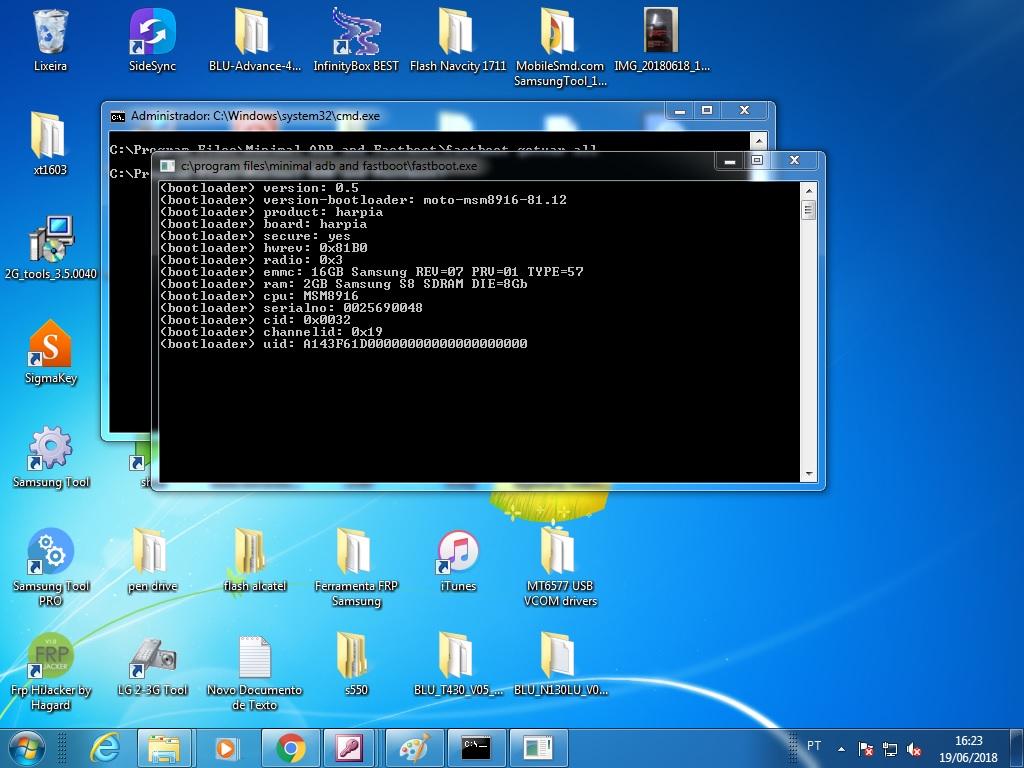Launch the LG 2-3G Tool shortcut

tap(152, 665)
